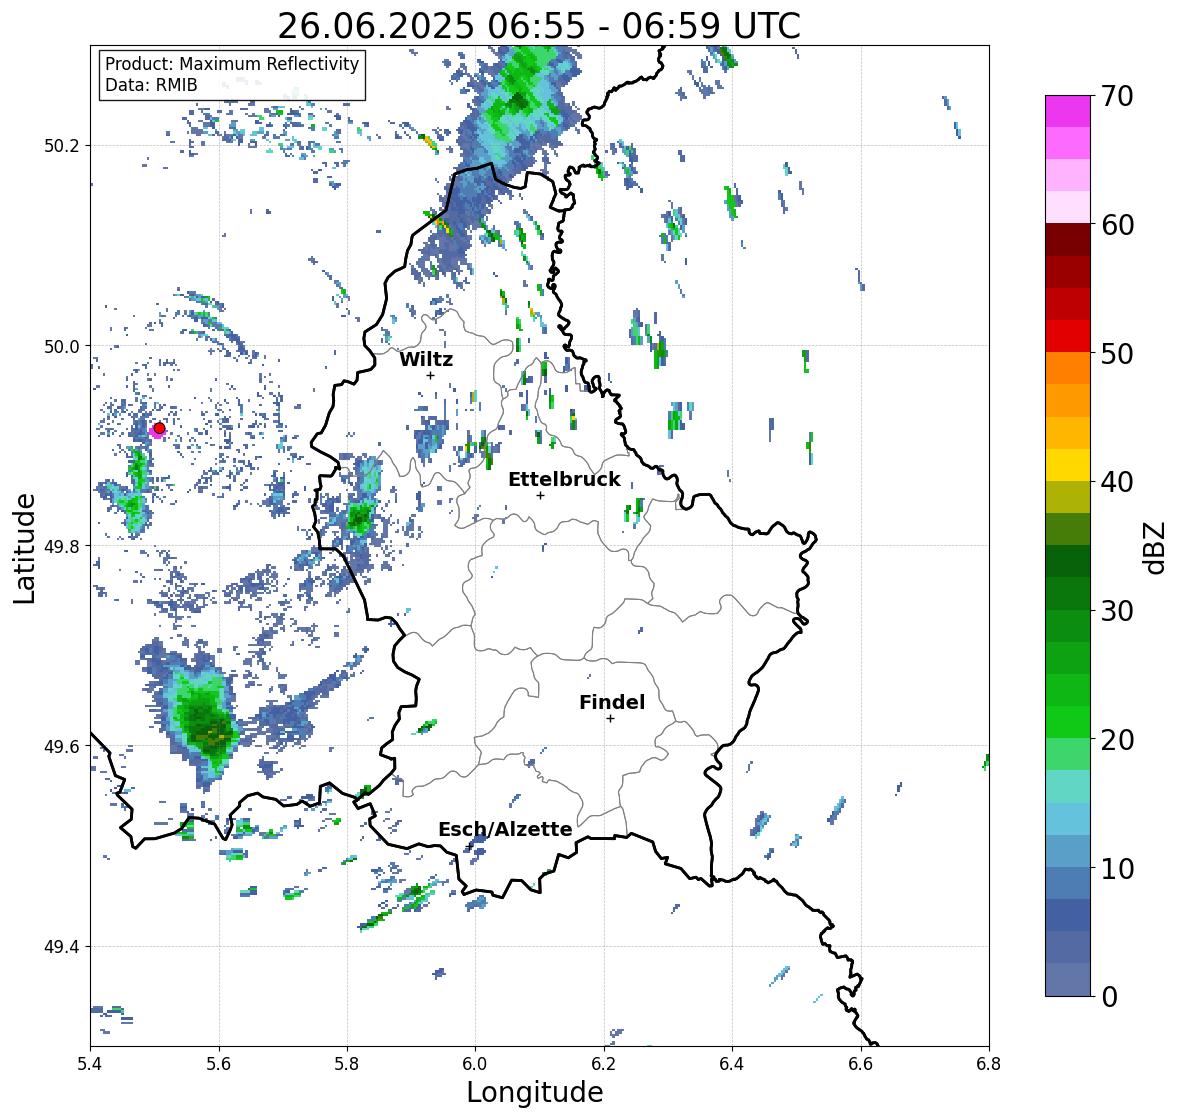Click the 6.0 longitude tick label
Viewport: 1179px width, 1117px height.
pyautogui.click(x=475, y=1063)
